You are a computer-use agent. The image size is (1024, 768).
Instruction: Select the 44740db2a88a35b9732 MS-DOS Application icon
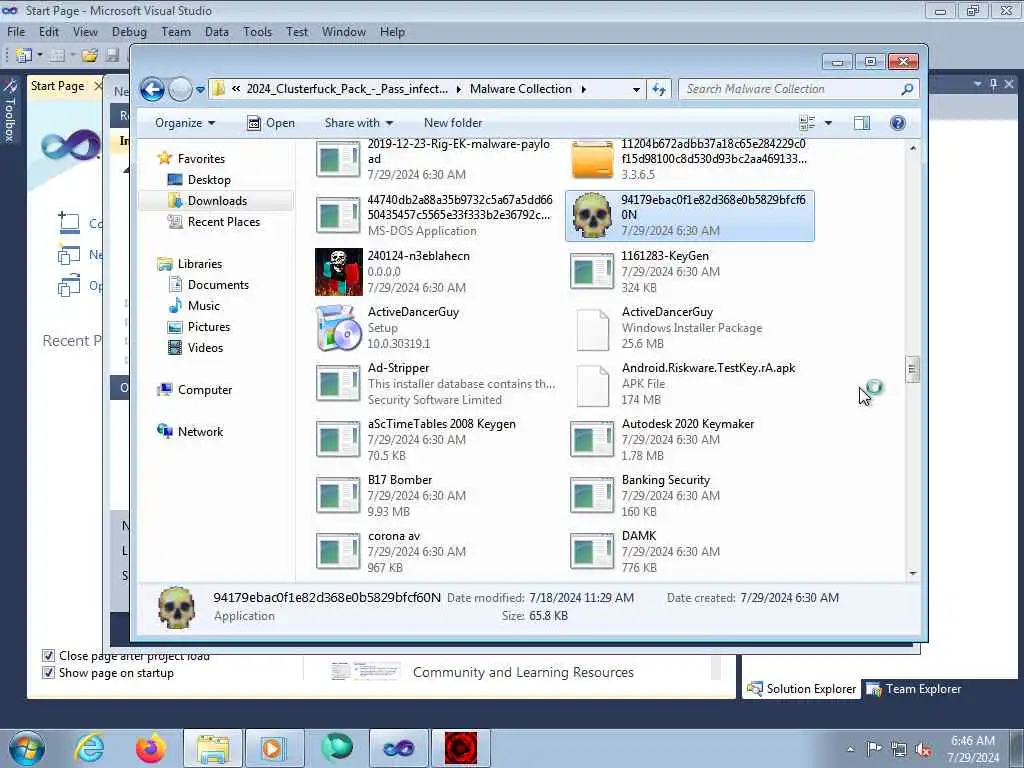(x=338, y=216)
